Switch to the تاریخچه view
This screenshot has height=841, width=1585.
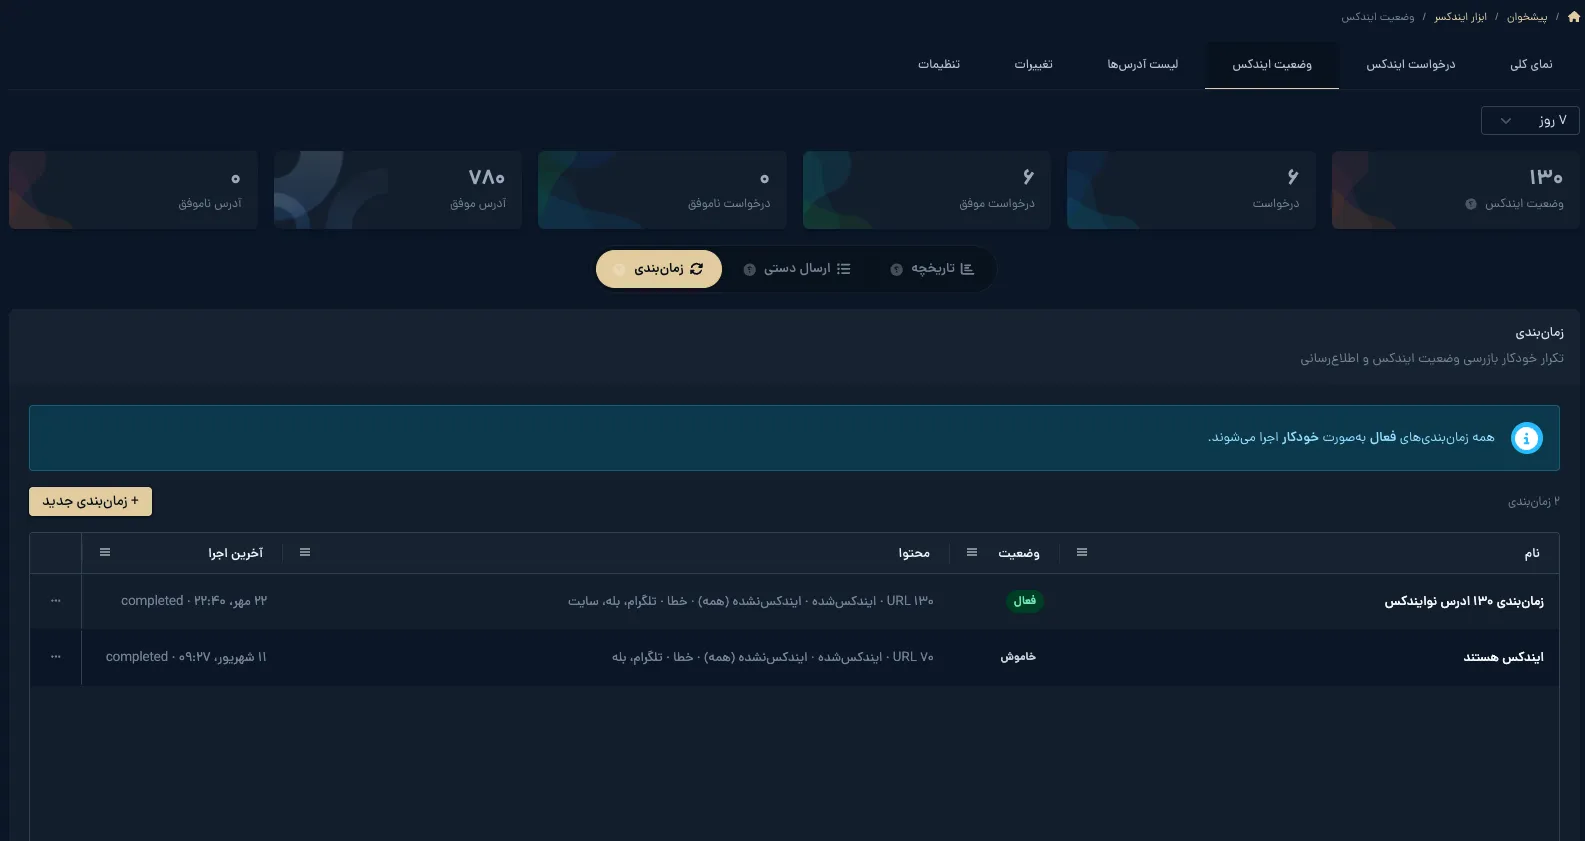(932, 269)
